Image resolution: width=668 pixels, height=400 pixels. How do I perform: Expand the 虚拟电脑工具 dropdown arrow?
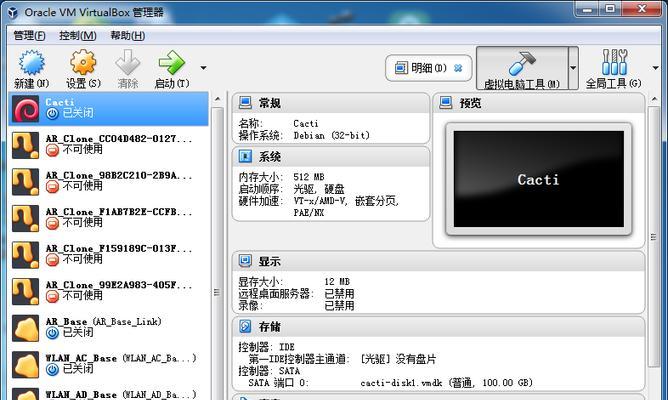click(573, 68)
